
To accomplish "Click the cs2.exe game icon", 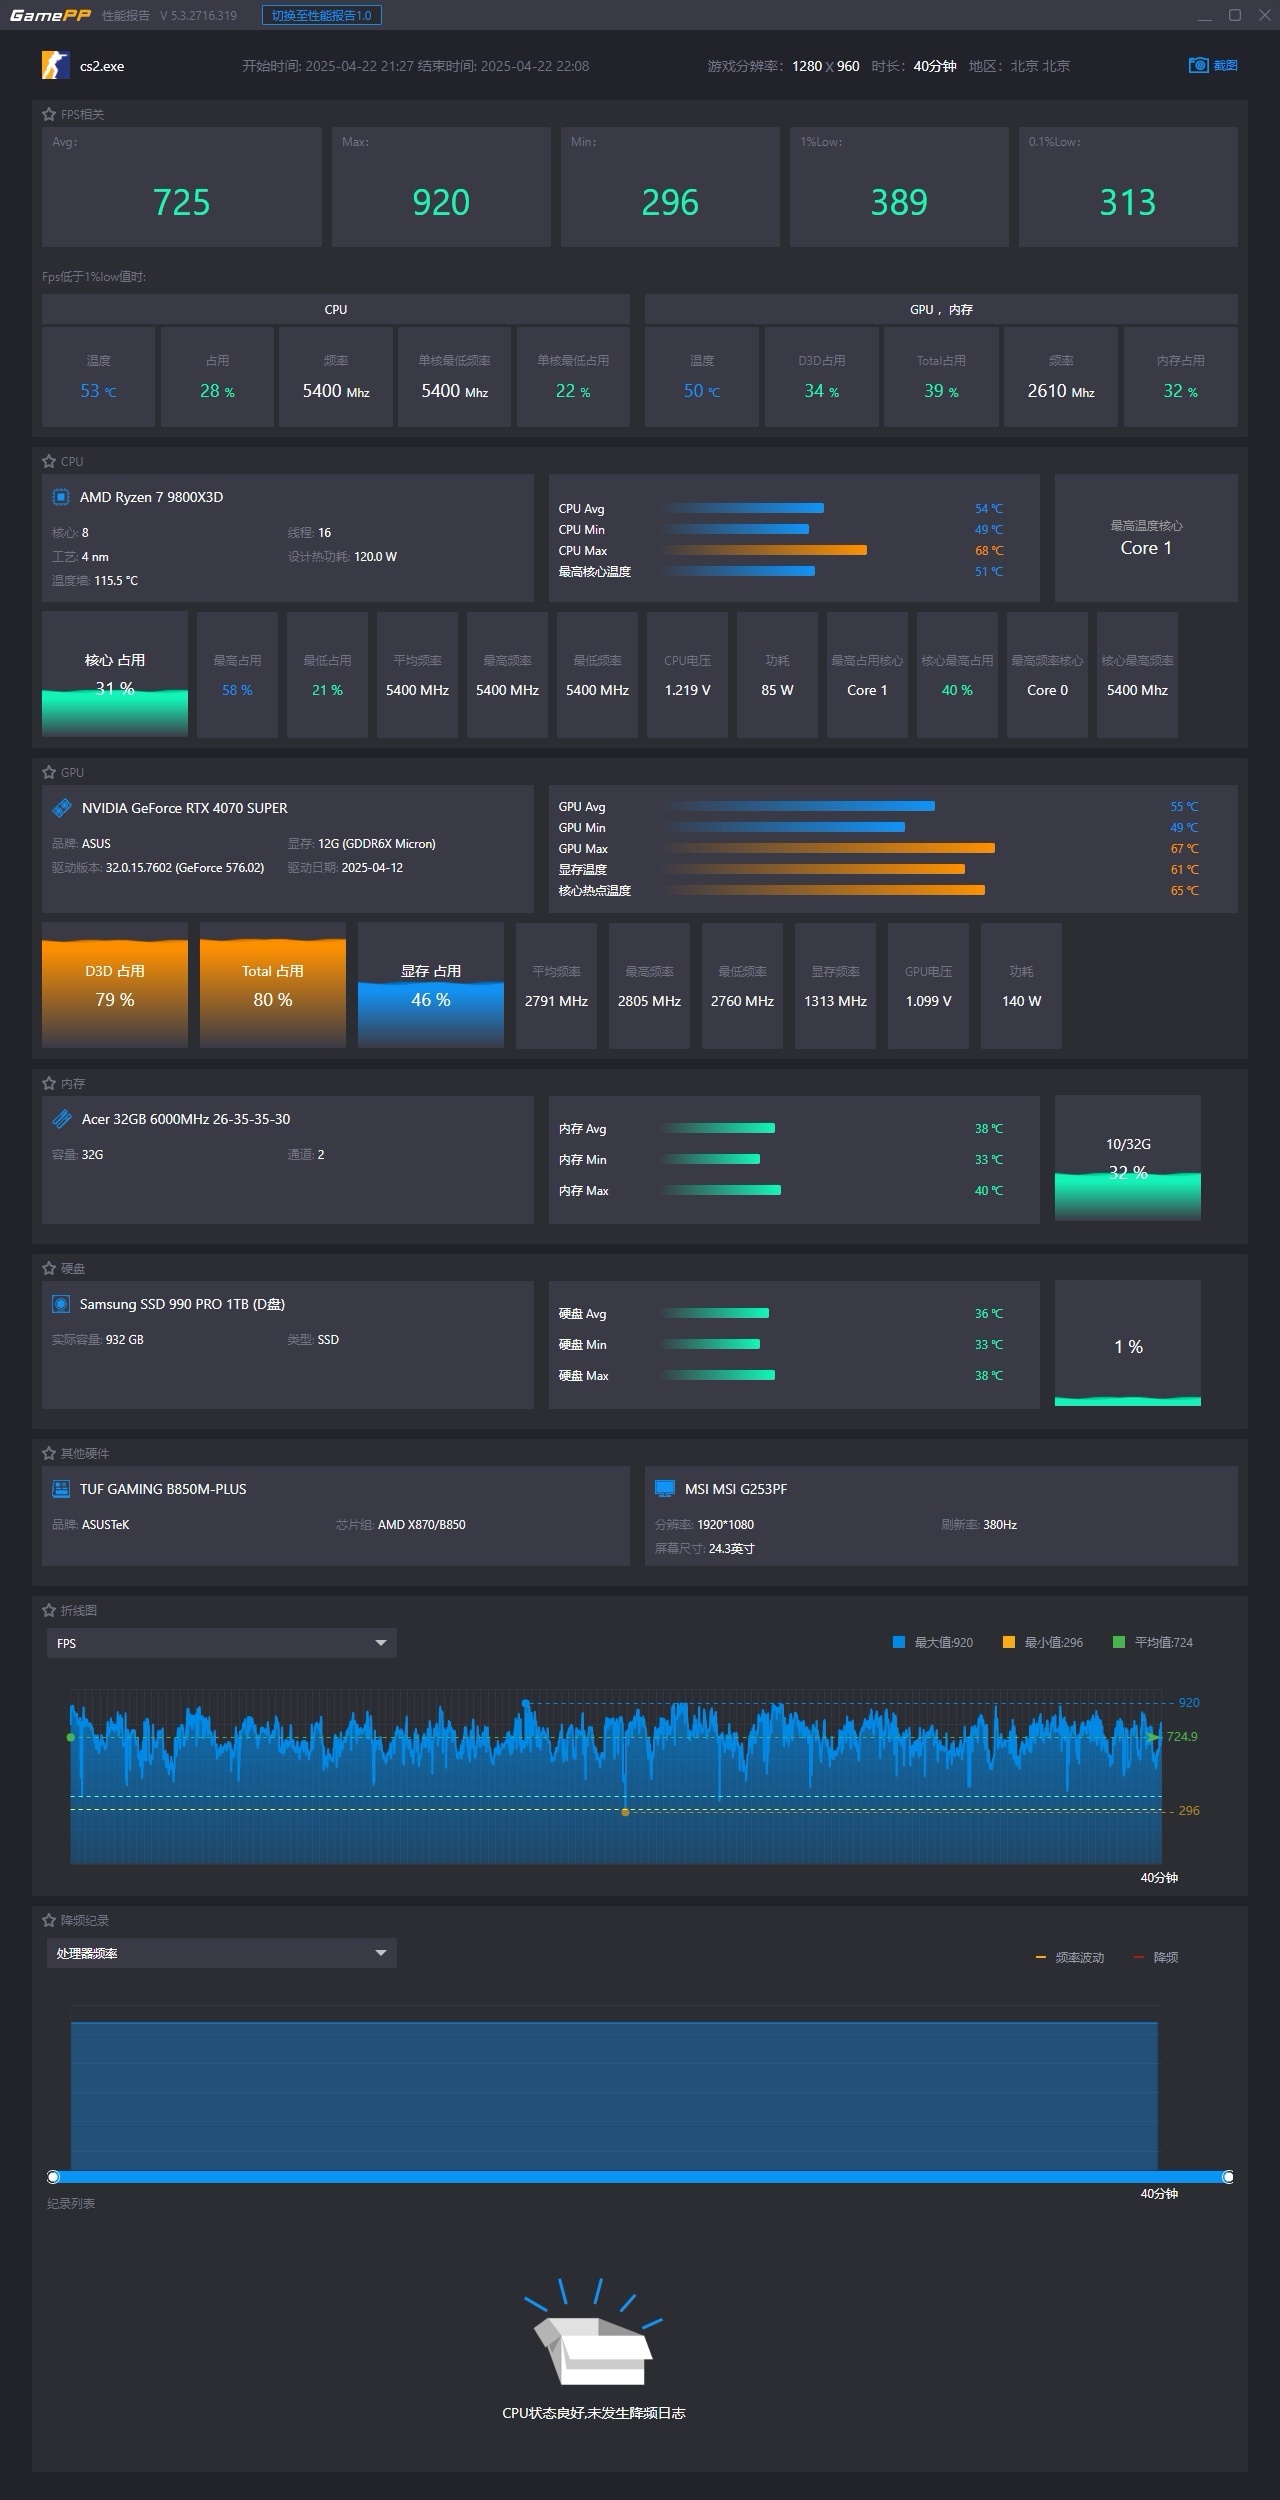I will (55, 65).
